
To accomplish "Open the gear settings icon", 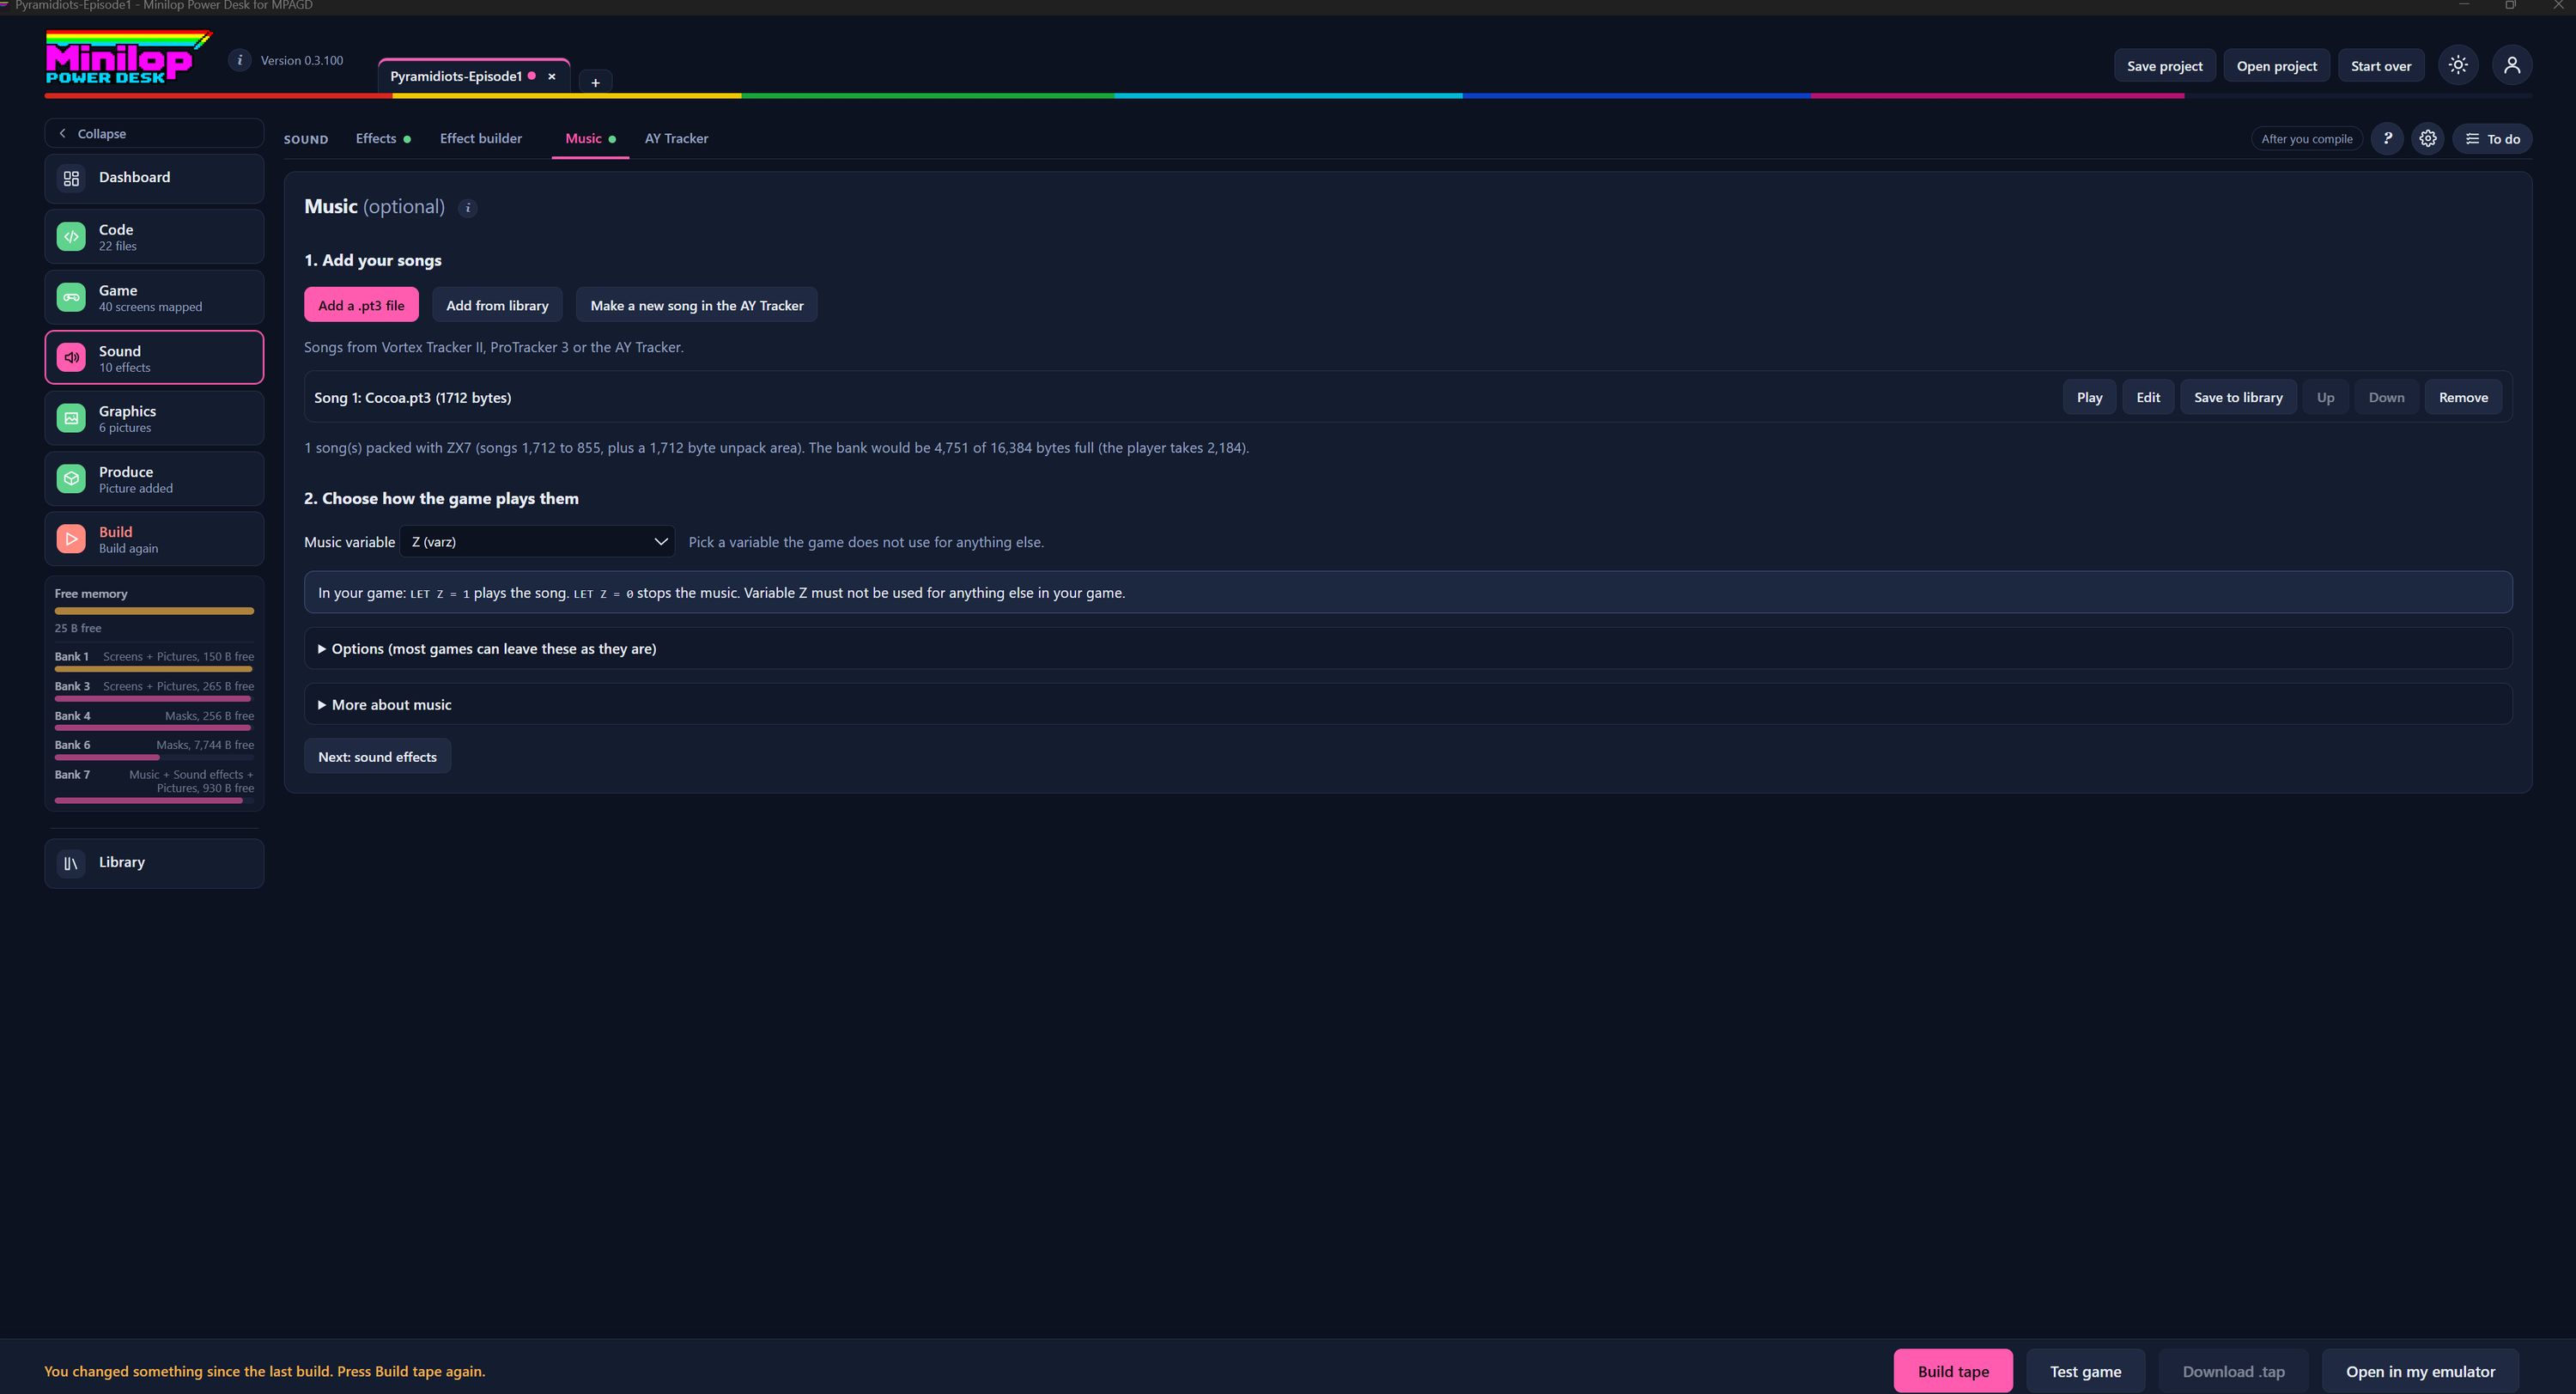I will point(2428,139).
